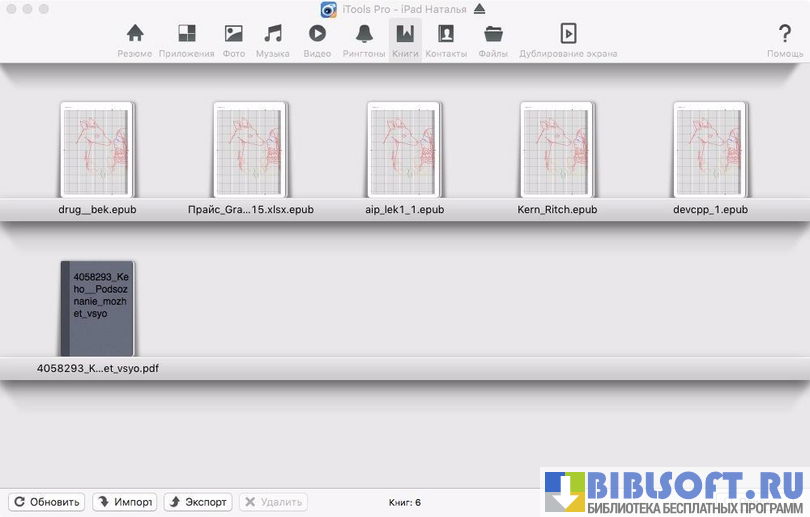Select the Kern_Ritch.epub book
The image size is (810, 517).
click(x=557, y=149)
